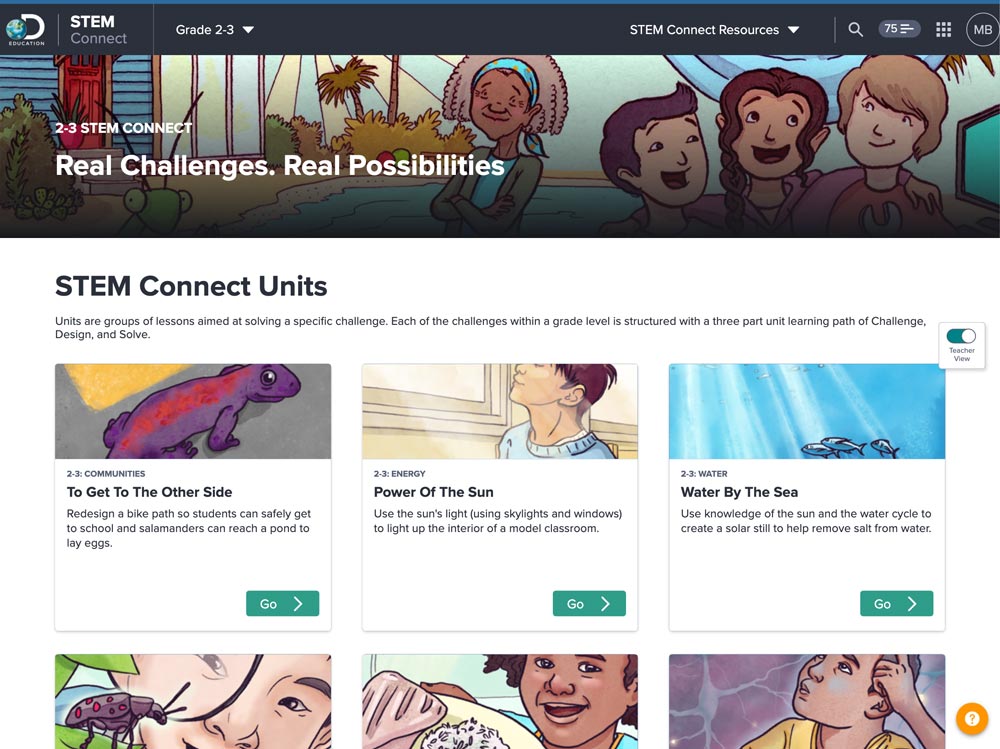Open the Water By The Sea unit title
Screen dimensions: 1000x749
[x=739, y=492]
